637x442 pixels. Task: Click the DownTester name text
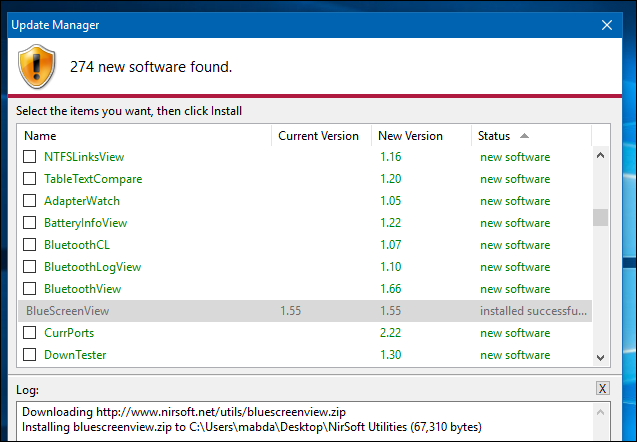[75, 355]
